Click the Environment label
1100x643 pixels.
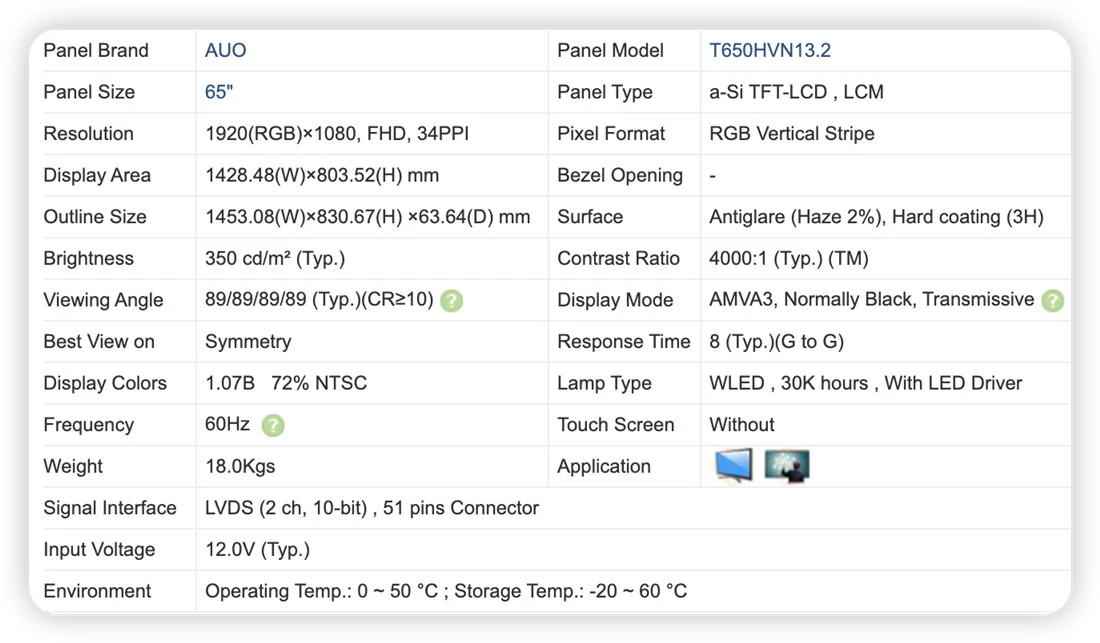[x=97, y=591]
